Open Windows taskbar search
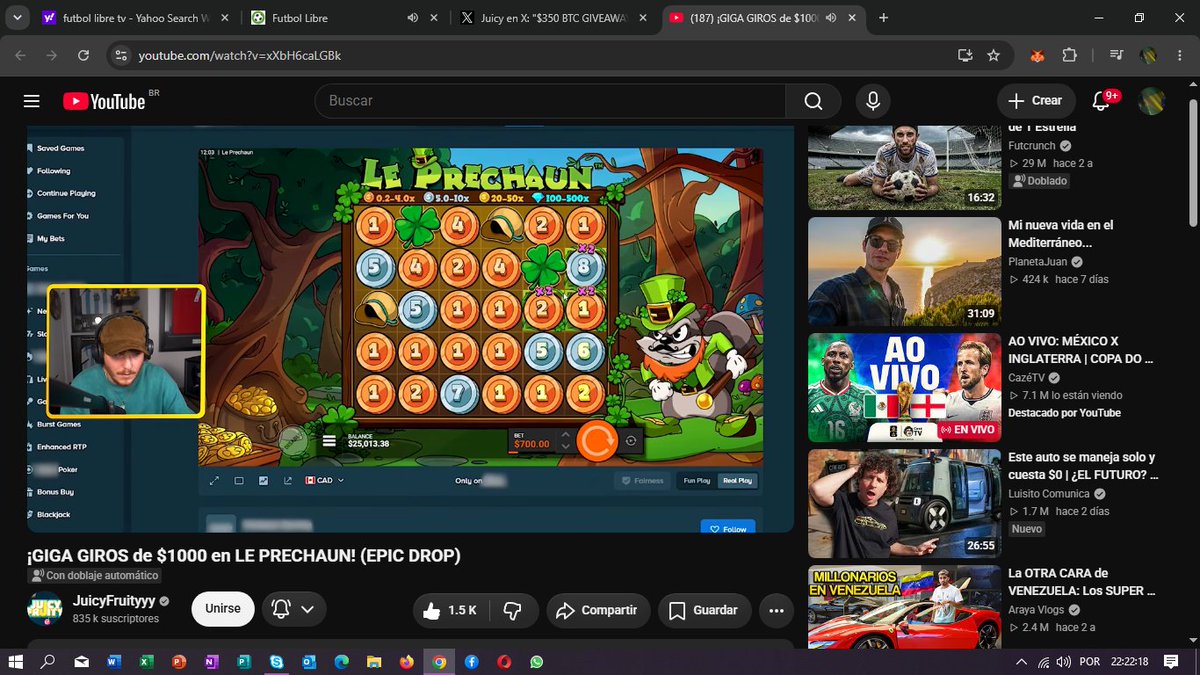The image size is (1200, 675). [47, 662]
